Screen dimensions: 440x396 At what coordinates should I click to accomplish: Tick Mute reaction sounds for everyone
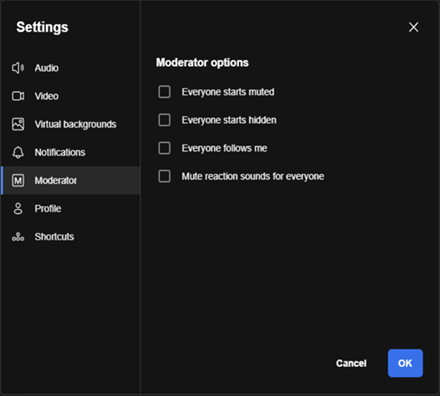coord(164,176)
